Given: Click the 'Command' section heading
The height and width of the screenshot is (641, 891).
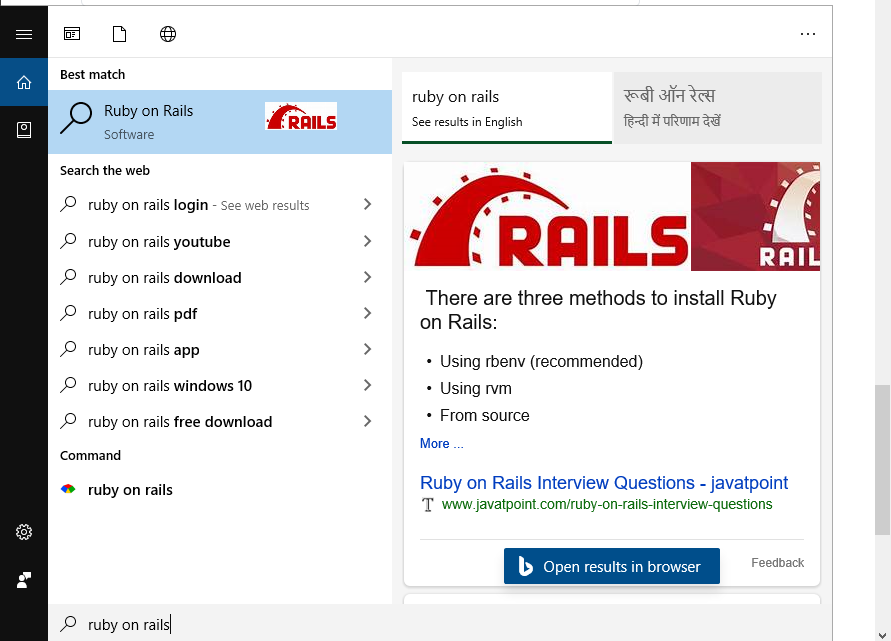Looking at the screenshot, I should tap(90, 455).
